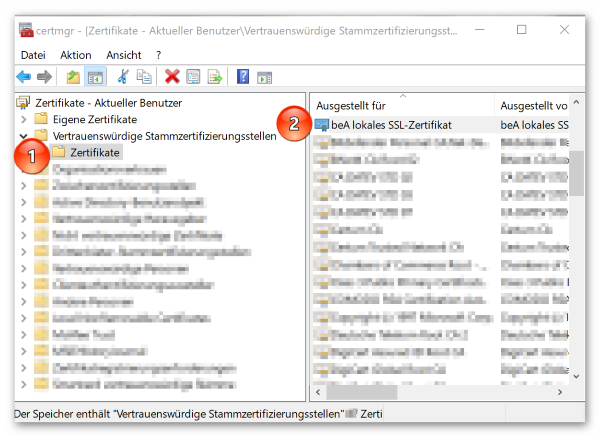Open the Datei menu

click(x=33, y=54)
